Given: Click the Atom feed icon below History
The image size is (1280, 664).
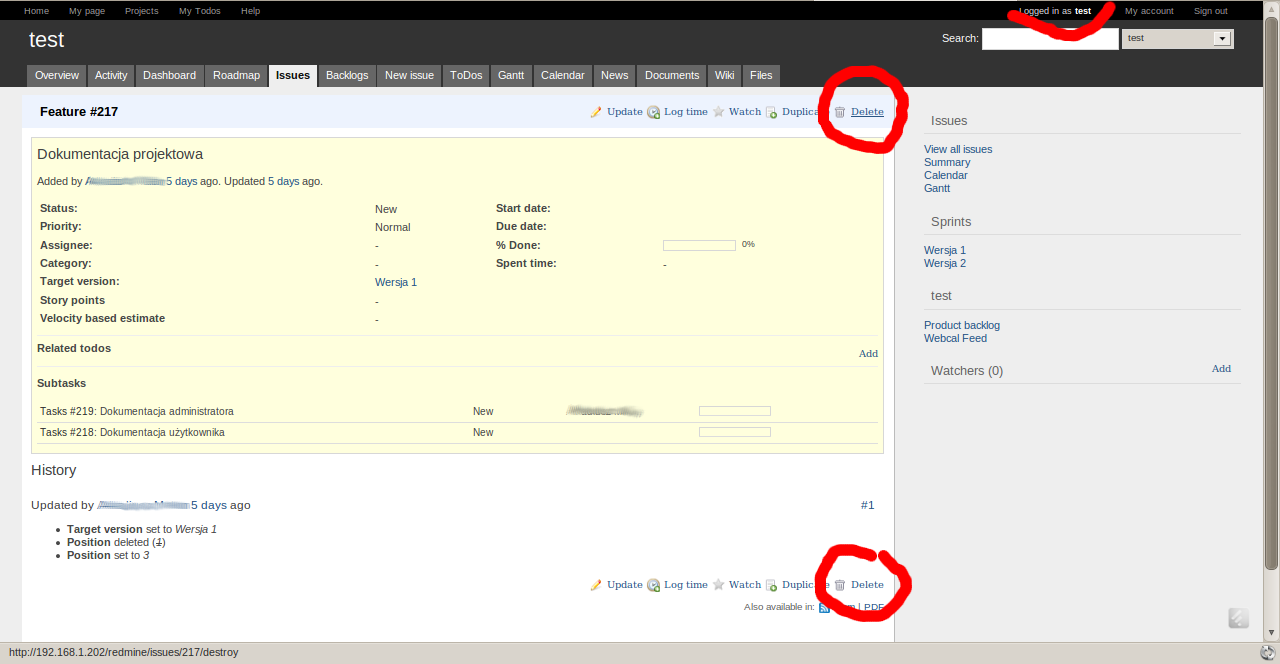Looking at the screenshot, I should [825, 607].
